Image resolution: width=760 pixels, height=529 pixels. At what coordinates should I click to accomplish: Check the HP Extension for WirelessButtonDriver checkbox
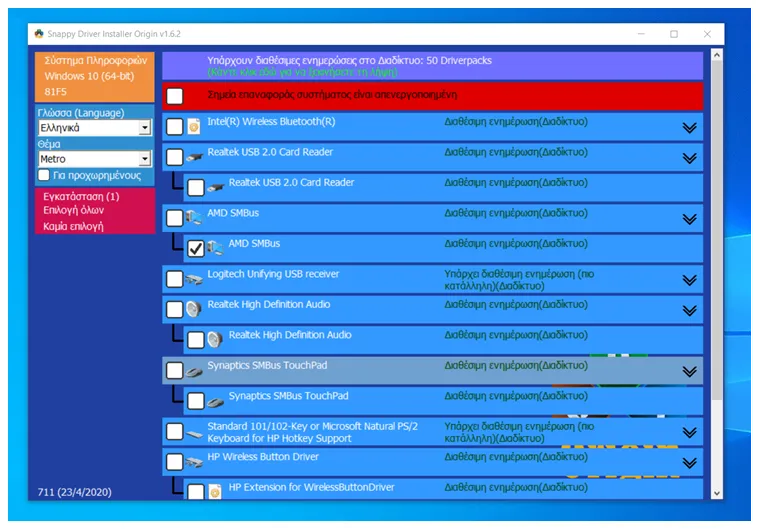(196, 492)
